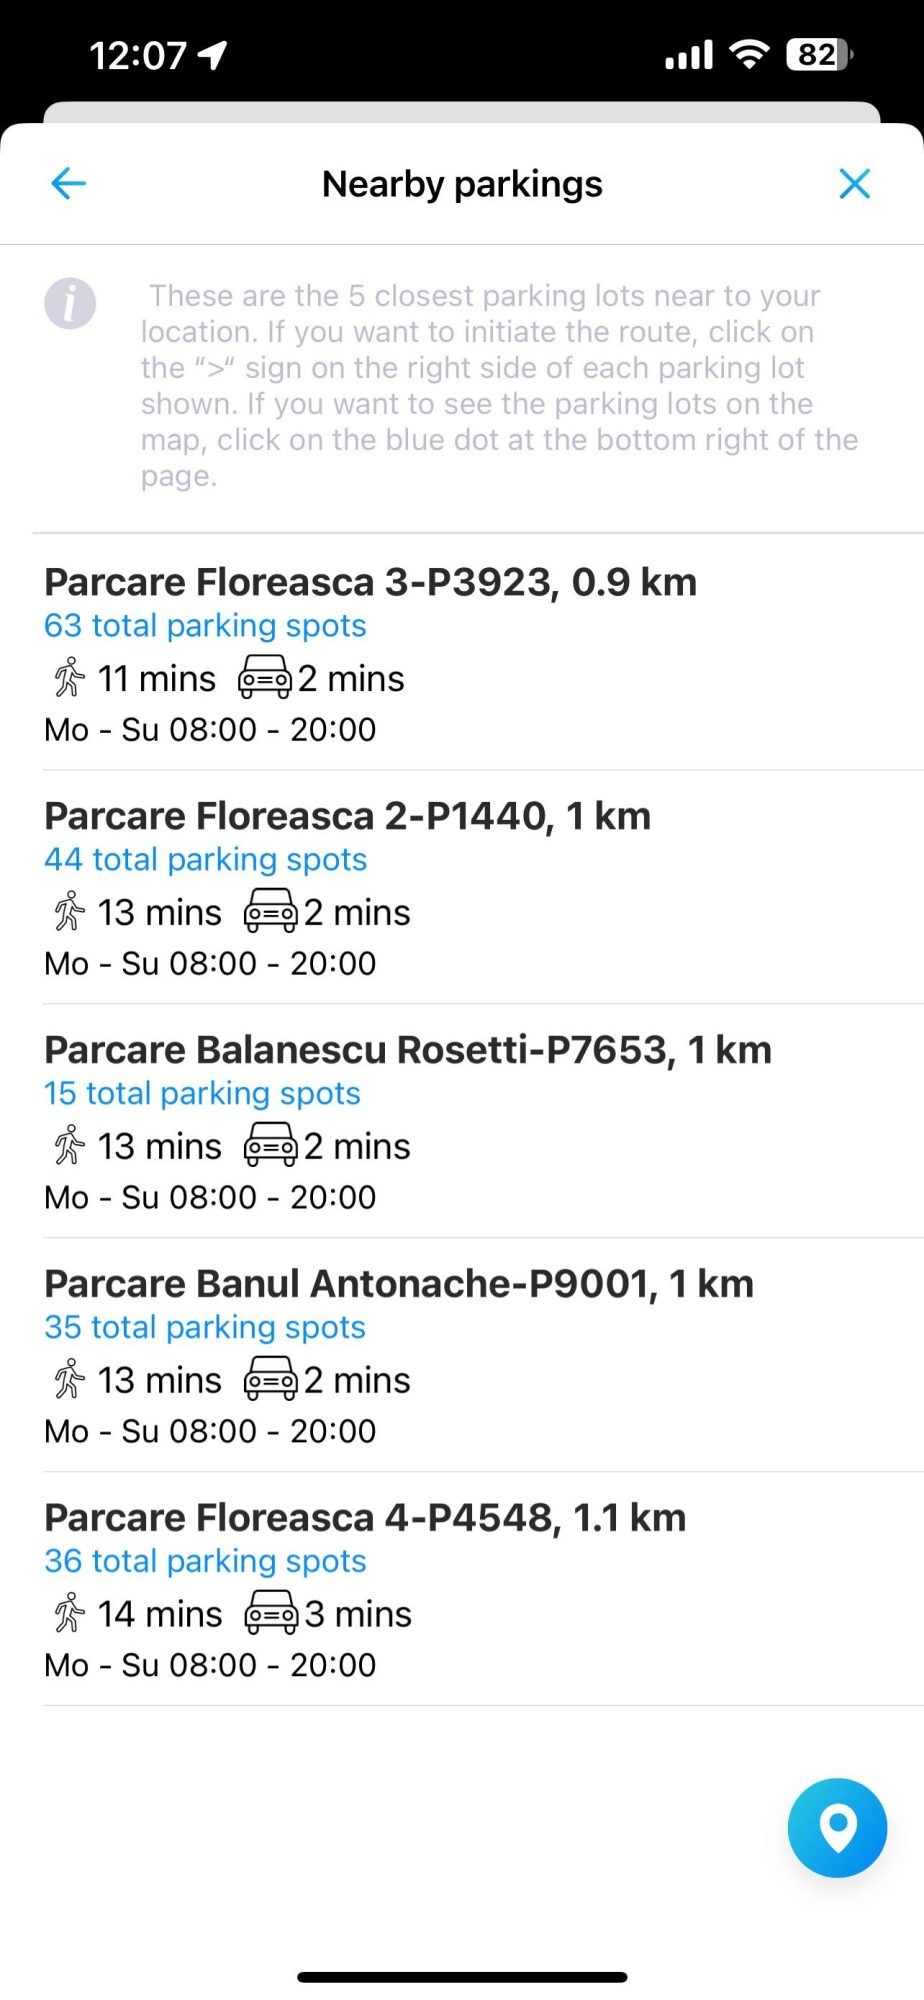The image size is (924, 2000).
Task: Open Parcare Banul Antonache-P9001 listing
Action: pos(398,1284)
